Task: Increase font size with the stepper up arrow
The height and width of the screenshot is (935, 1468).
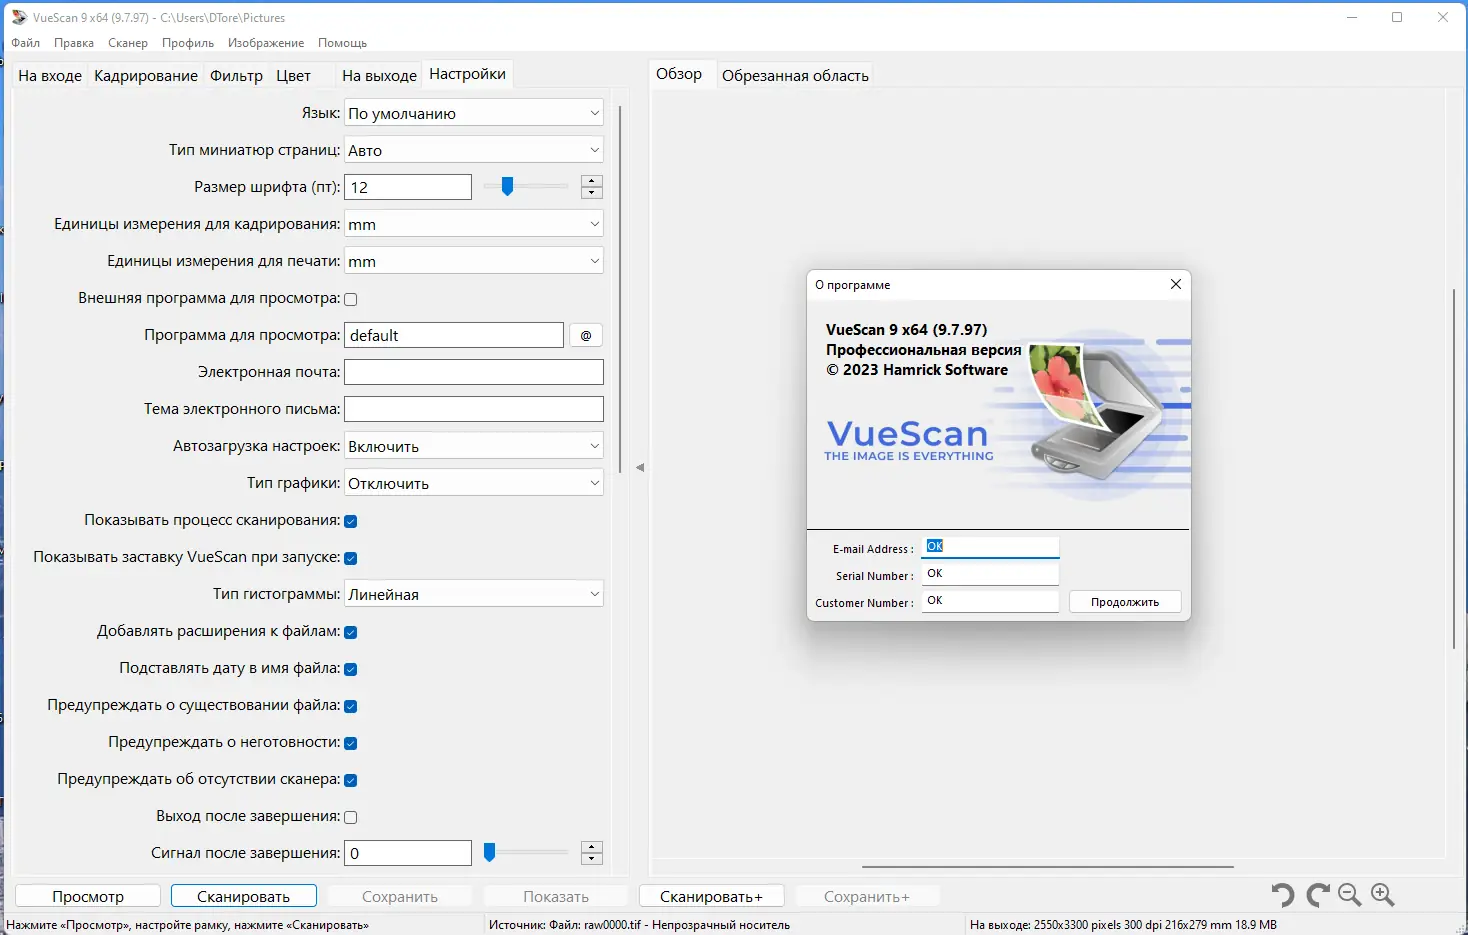Action: [x=592, y=181]
